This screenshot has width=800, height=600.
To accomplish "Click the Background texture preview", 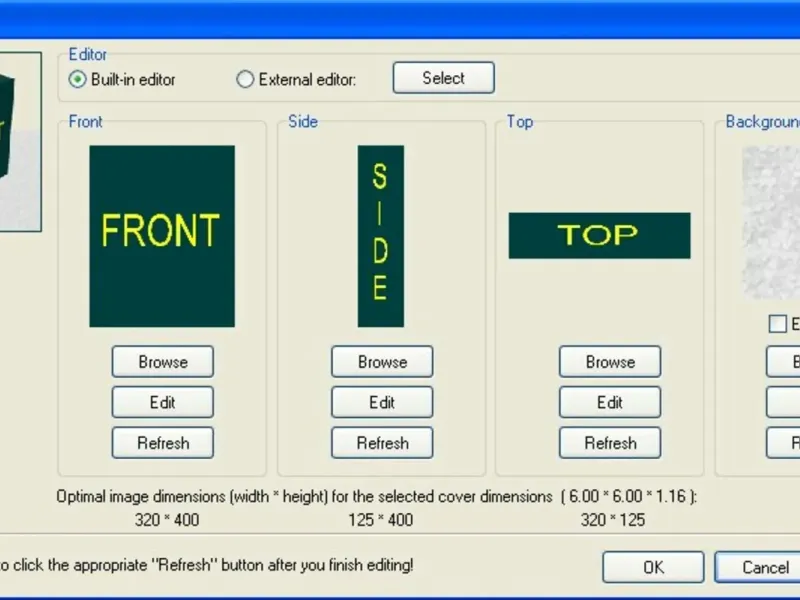I will point(770,222).
